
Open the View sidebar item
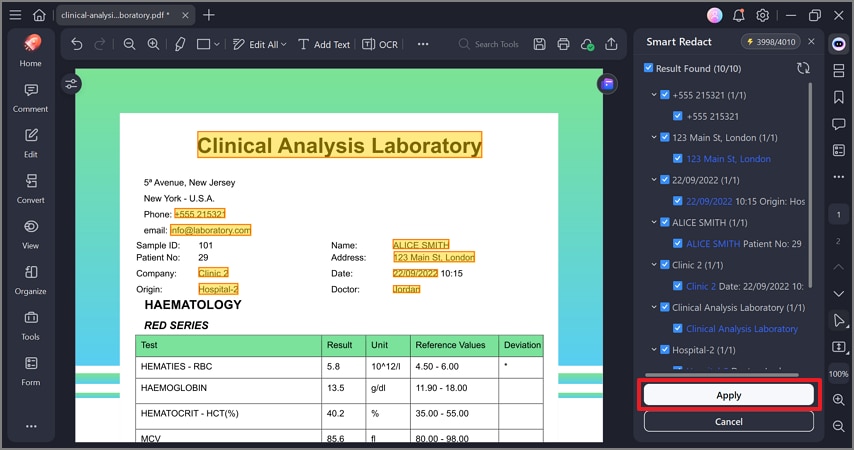click(30, 235)
